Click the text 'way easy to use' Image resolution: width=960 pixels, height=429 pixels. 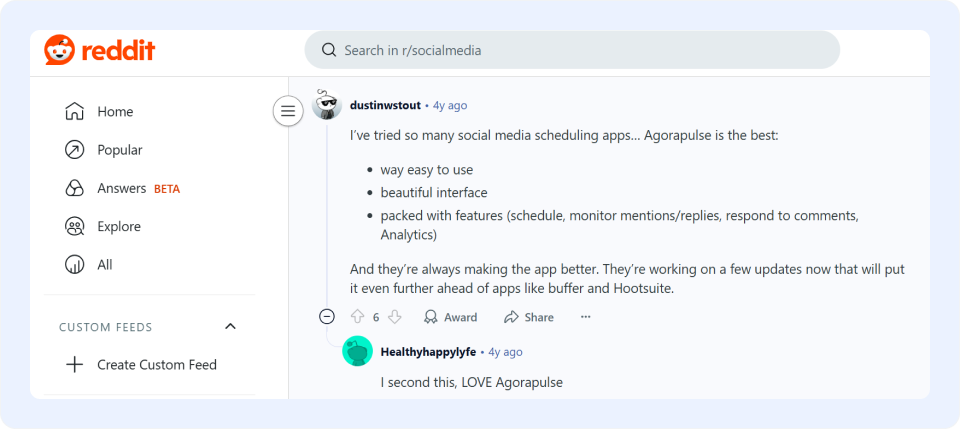[427, 170]
